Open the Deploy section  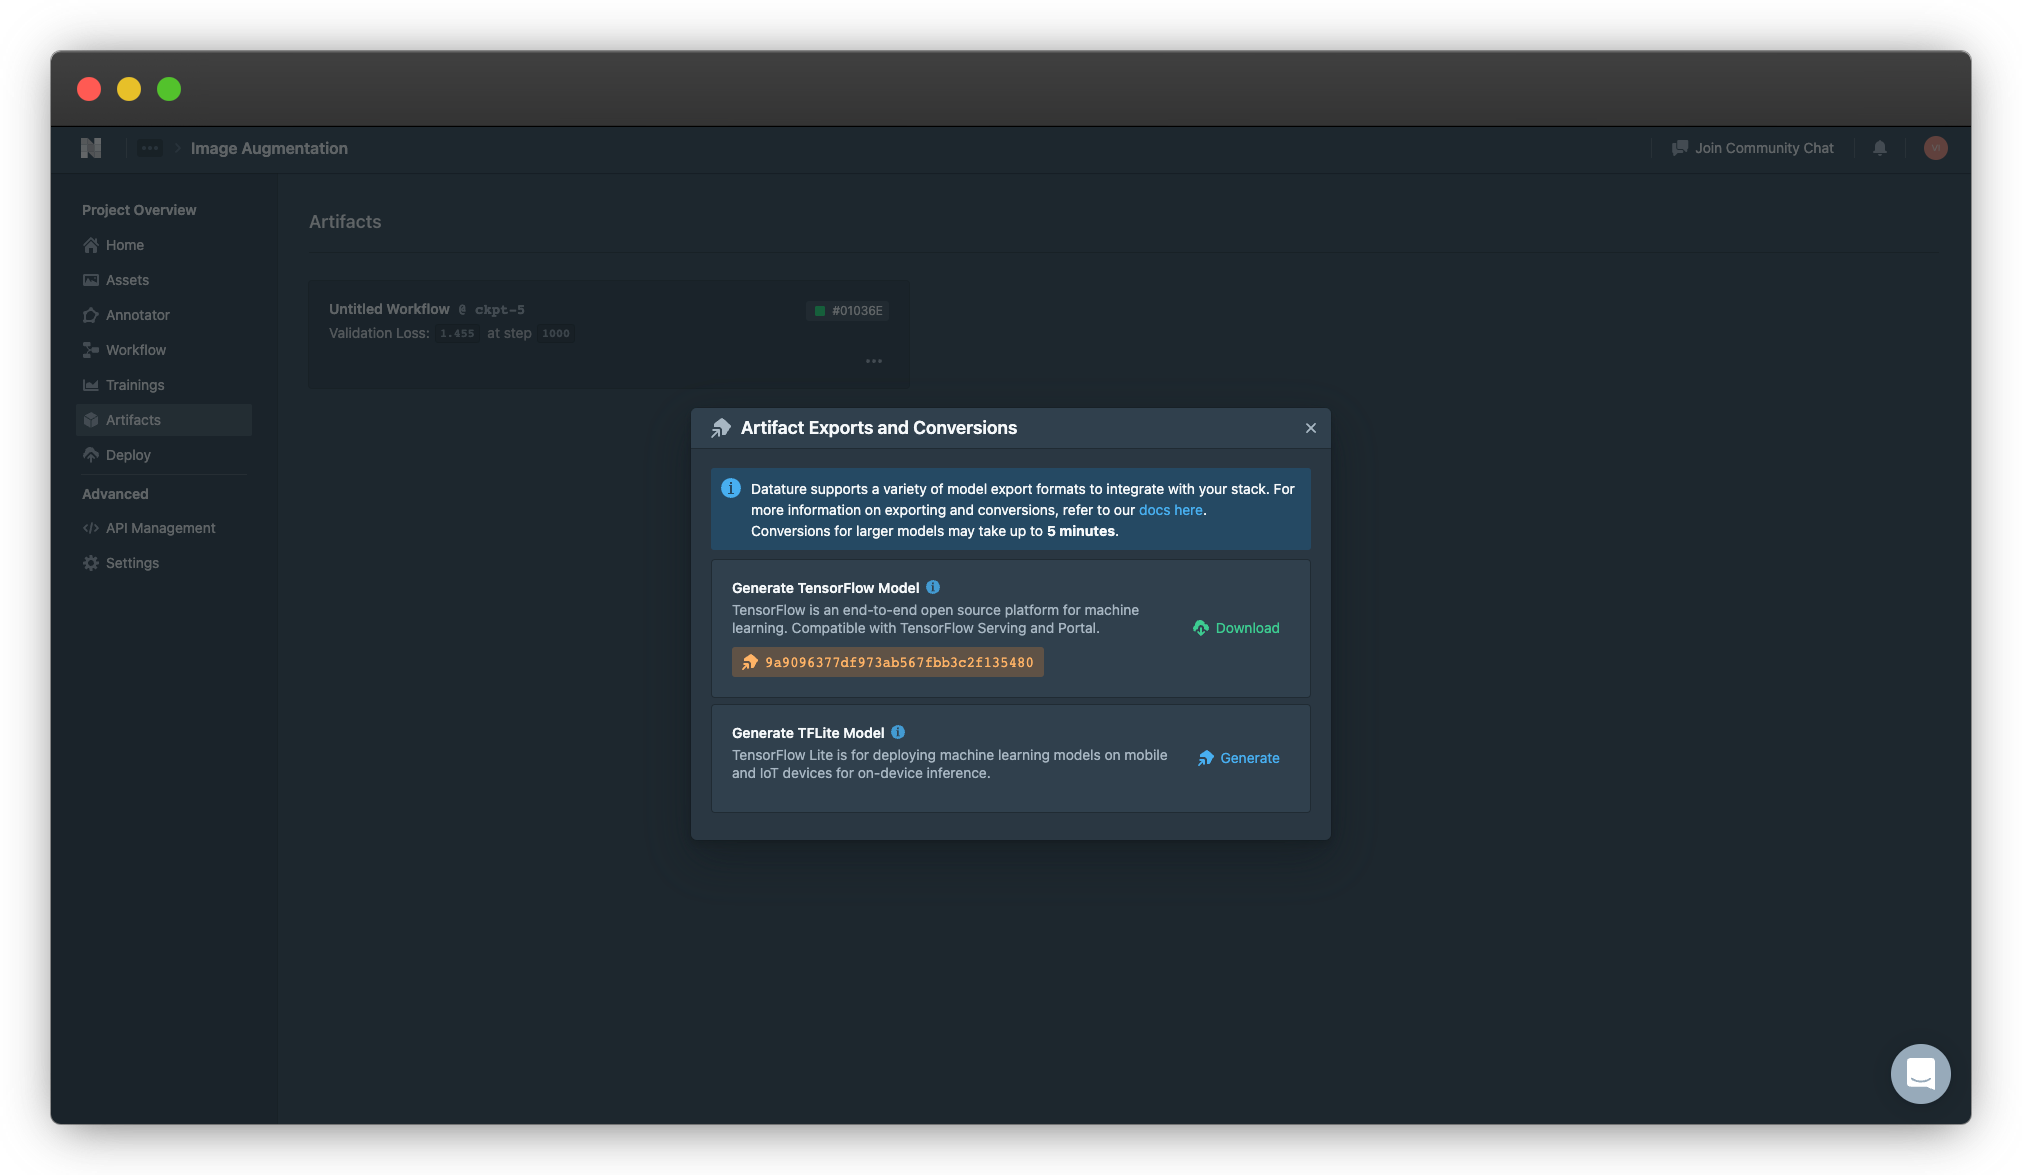click(128, 455)
